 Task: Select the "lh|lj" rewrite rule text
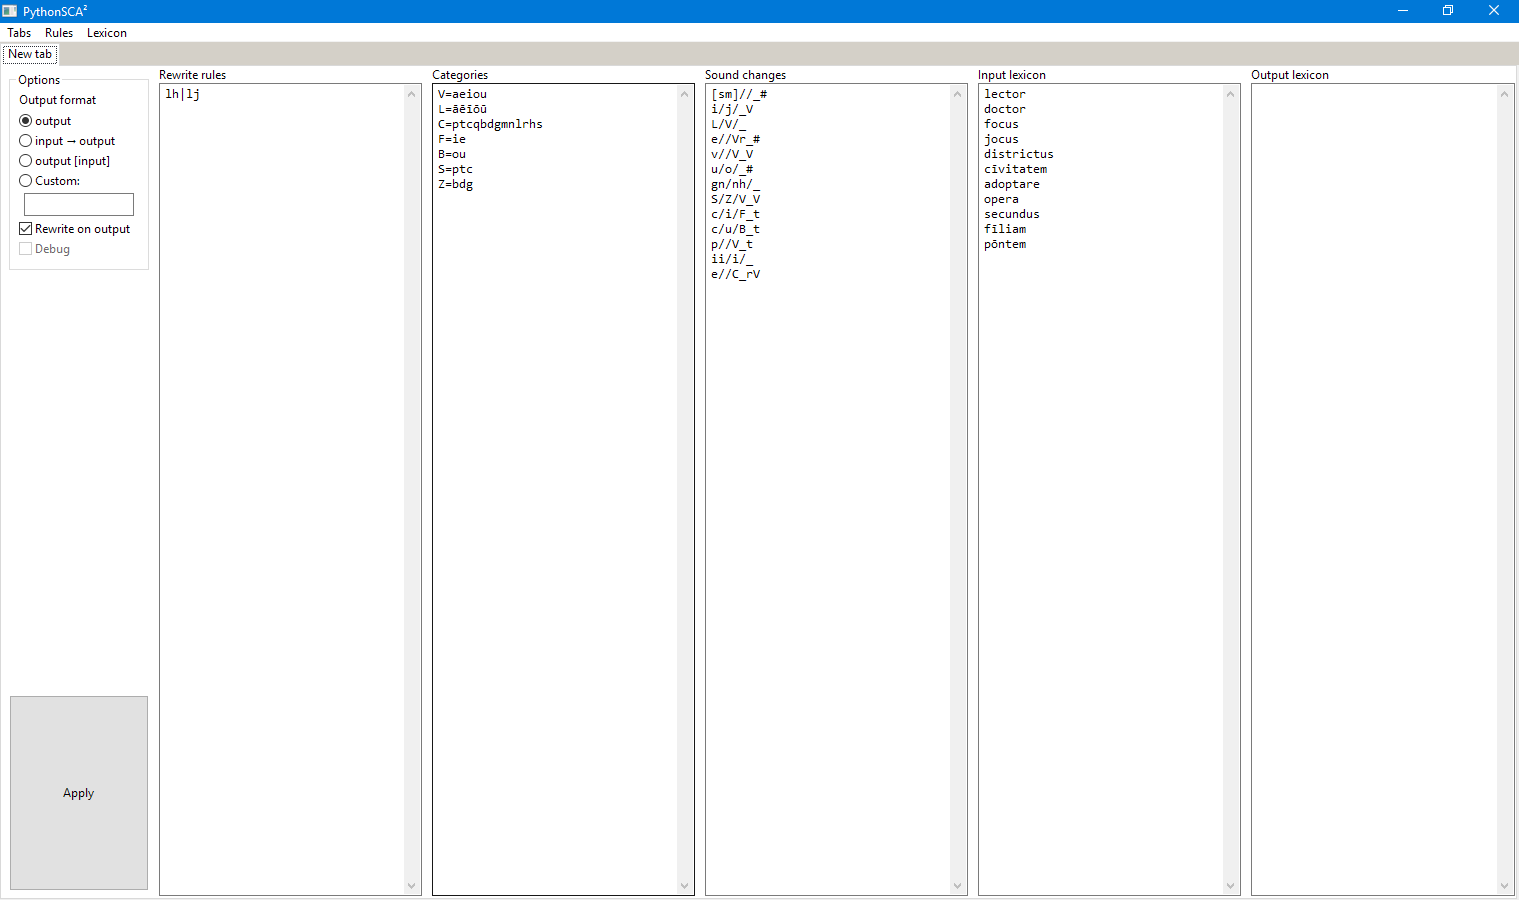pos(180,93)
